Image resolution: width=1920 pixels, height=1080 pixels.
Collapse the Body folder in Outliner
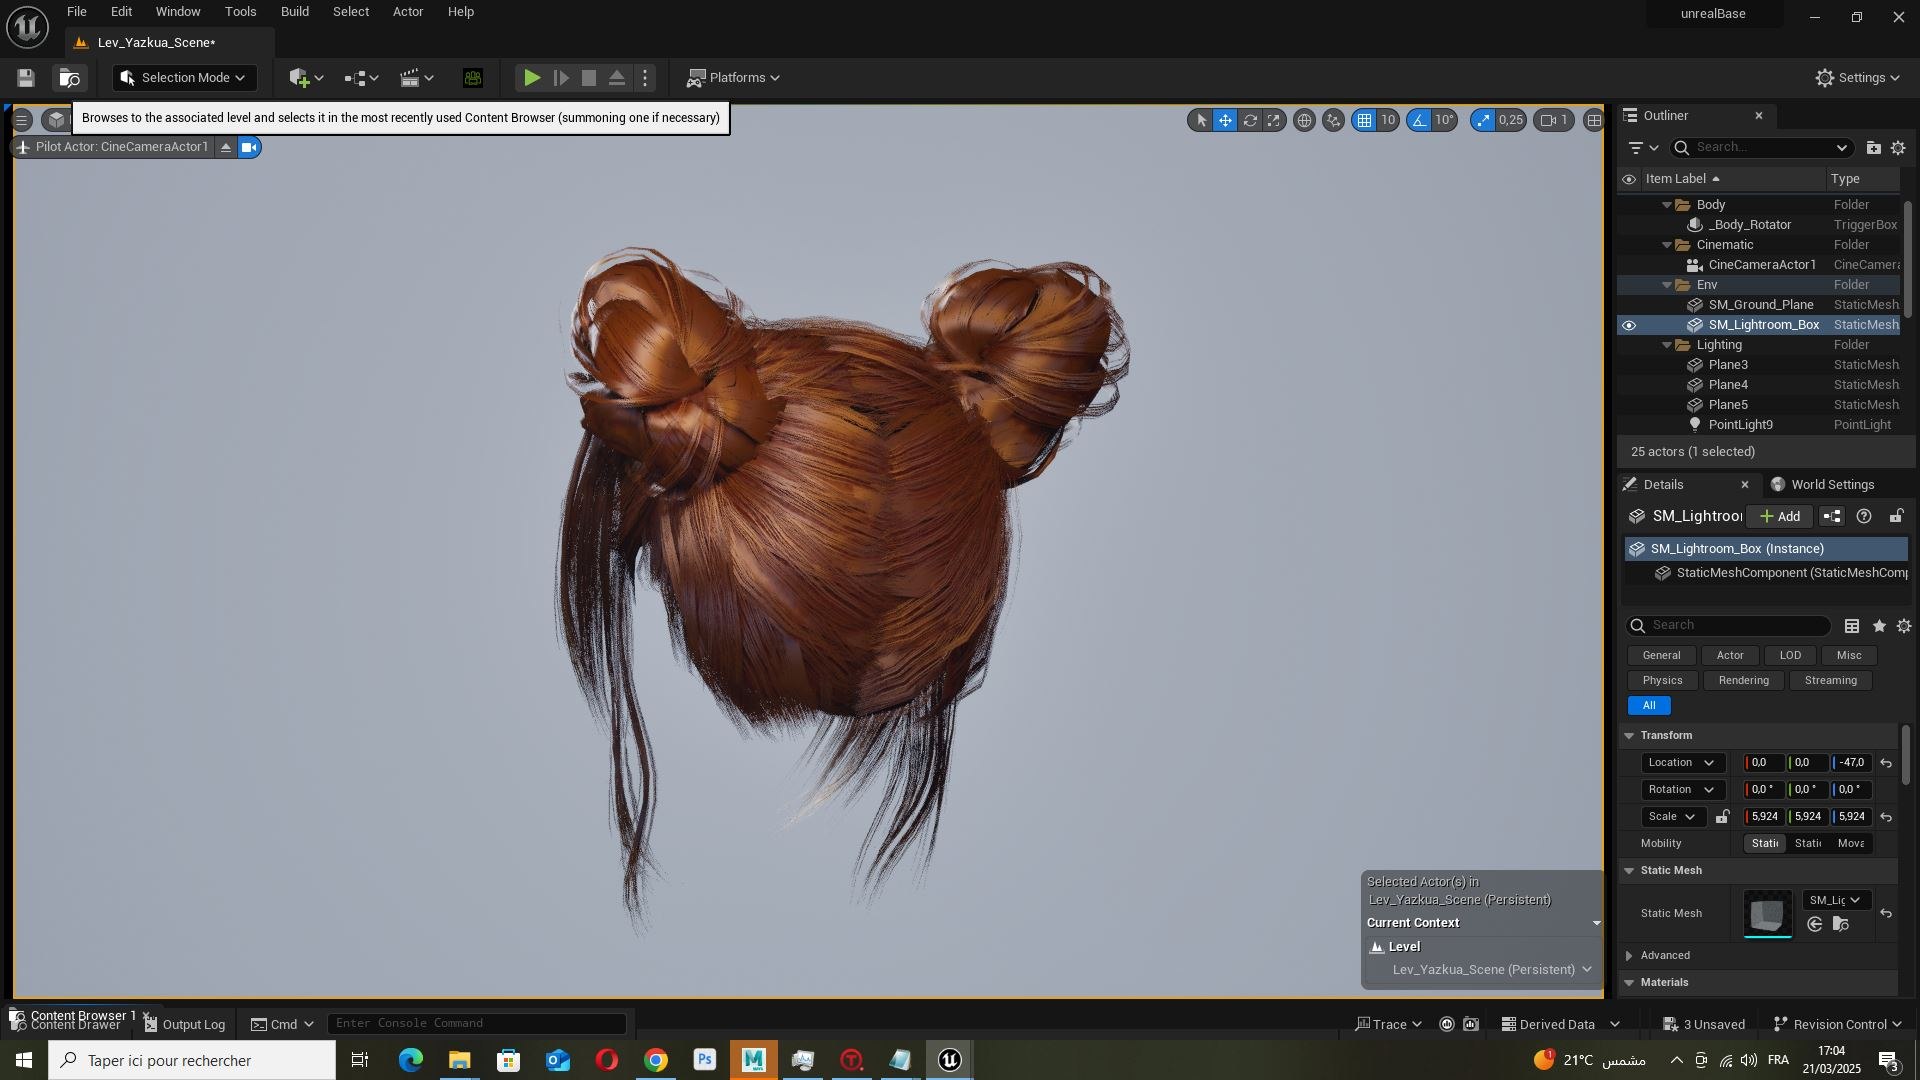(1667, 205)
